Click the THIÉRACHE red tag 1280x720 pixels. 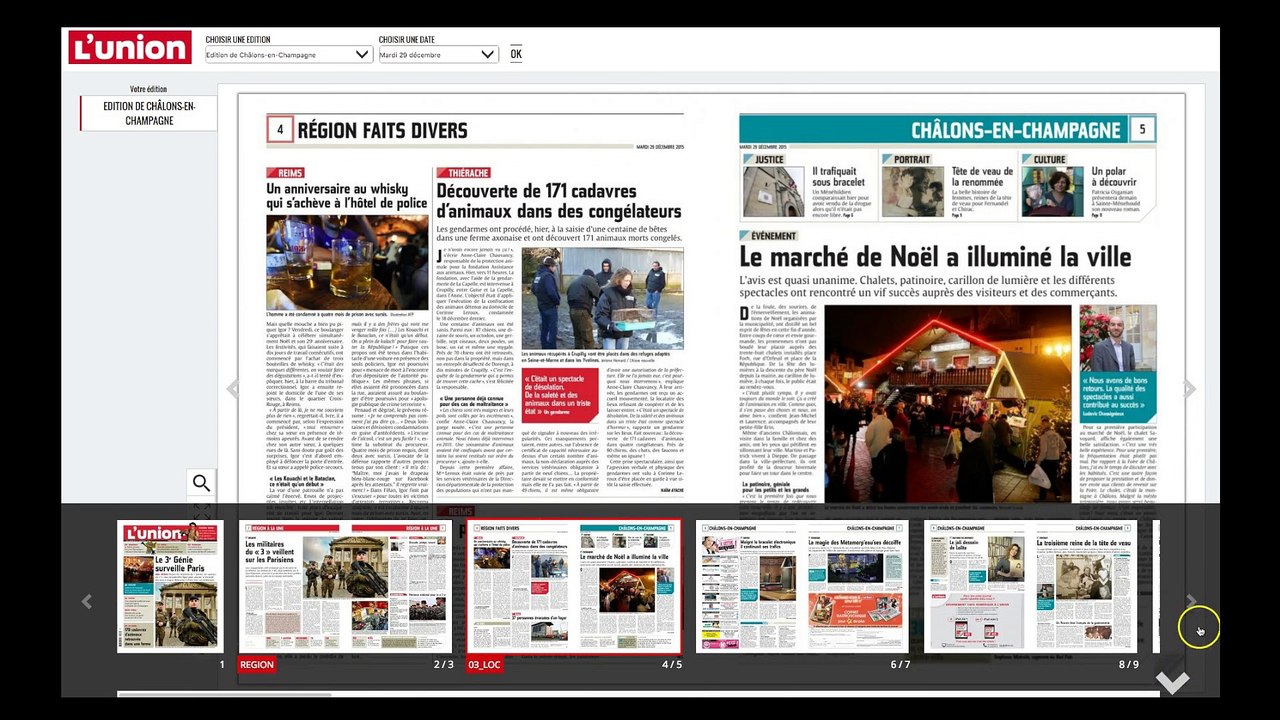(x=463, y=173)
